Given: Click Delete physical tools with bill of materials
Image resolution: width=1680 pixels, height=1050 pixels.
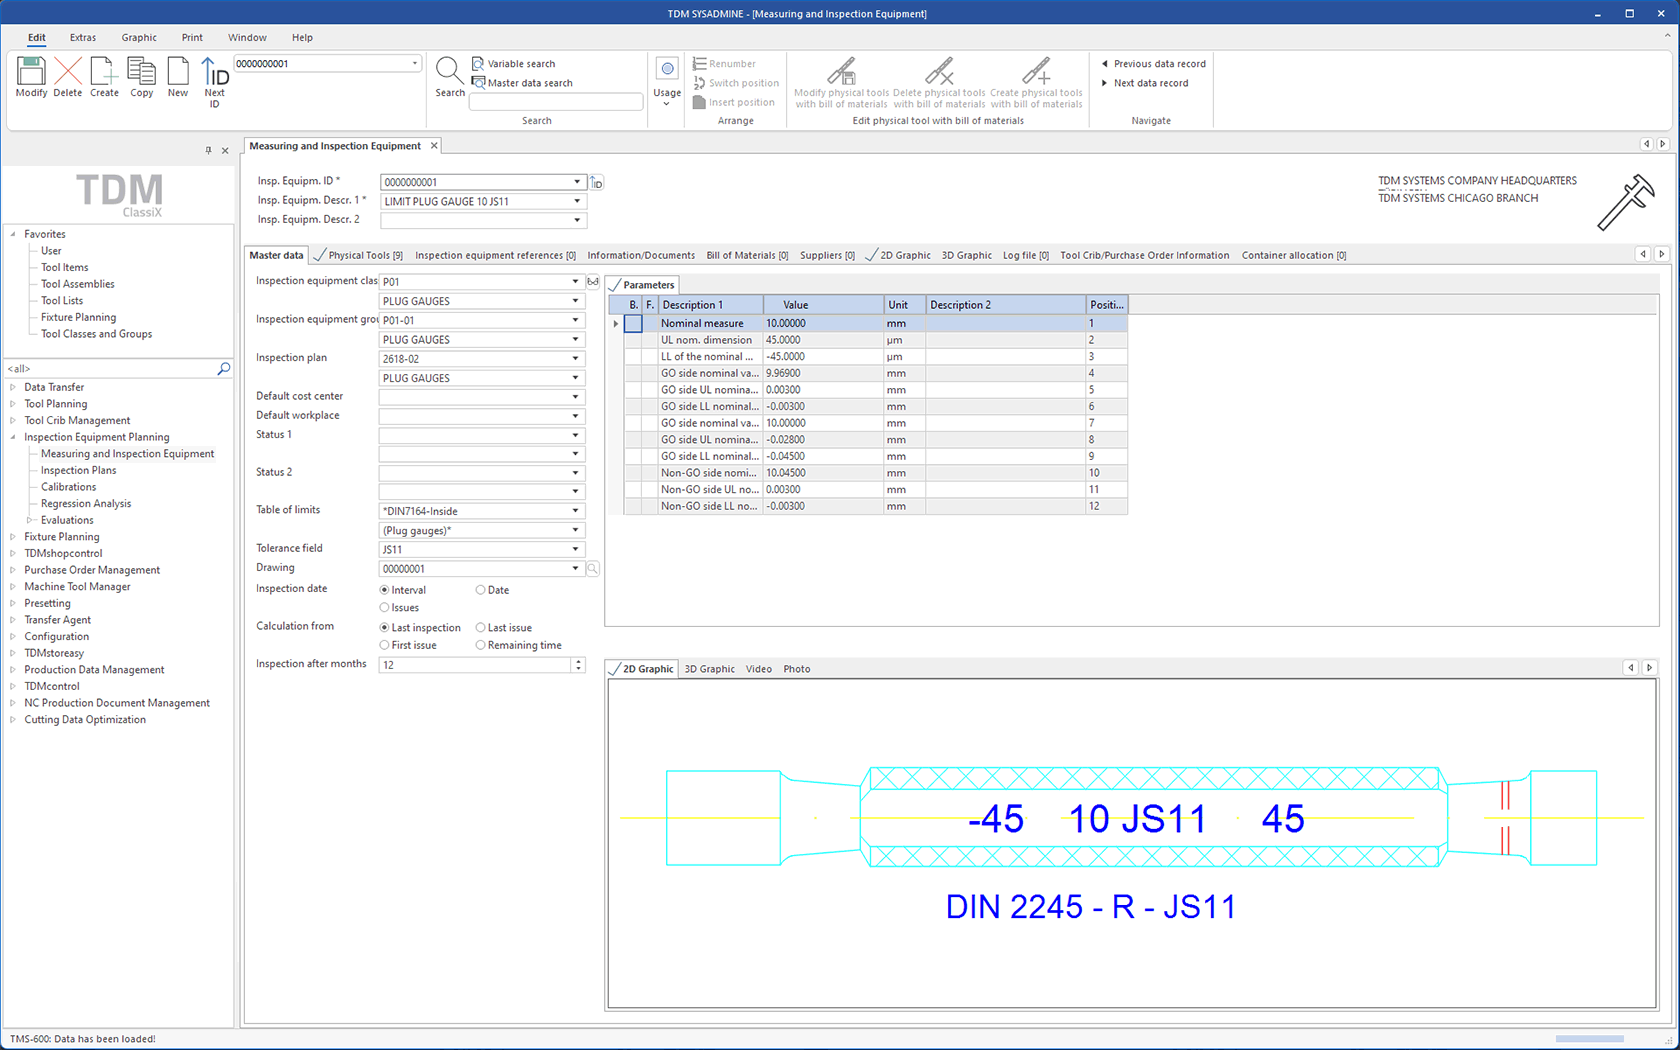Looking at the screenshot, I should tap(939, 82).
